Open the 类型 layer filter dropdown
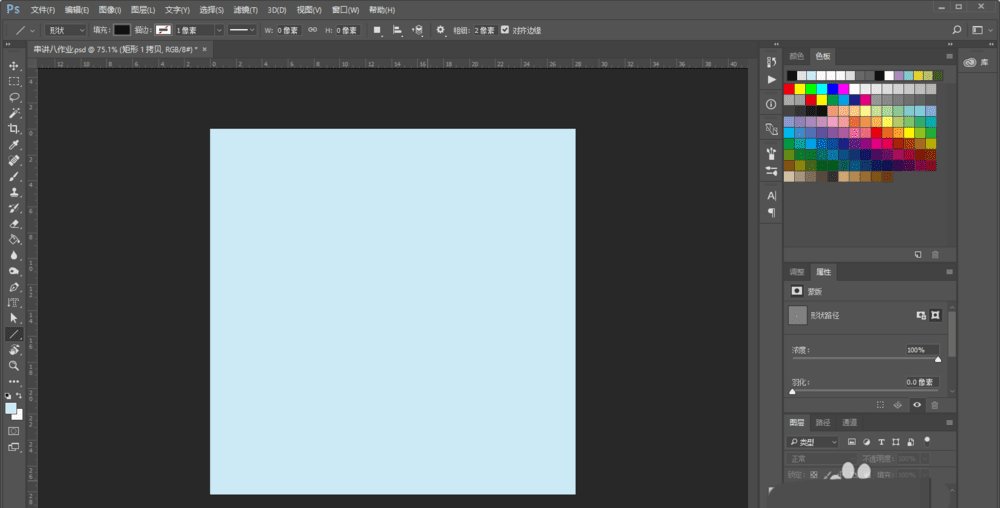The image size is (1000, 508). coord(814,441)
